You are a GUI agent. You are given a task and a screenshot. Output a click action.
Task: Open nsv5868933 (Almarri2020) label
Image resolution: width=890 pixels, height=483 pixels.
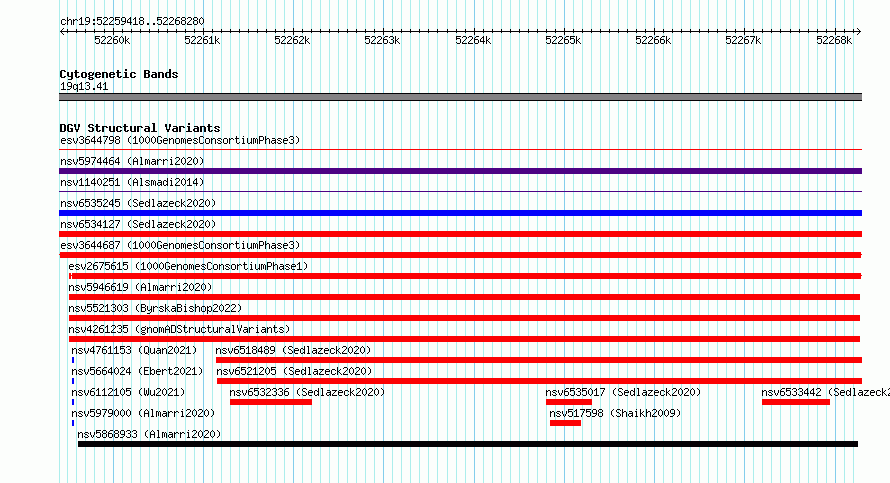coord(149,434)
